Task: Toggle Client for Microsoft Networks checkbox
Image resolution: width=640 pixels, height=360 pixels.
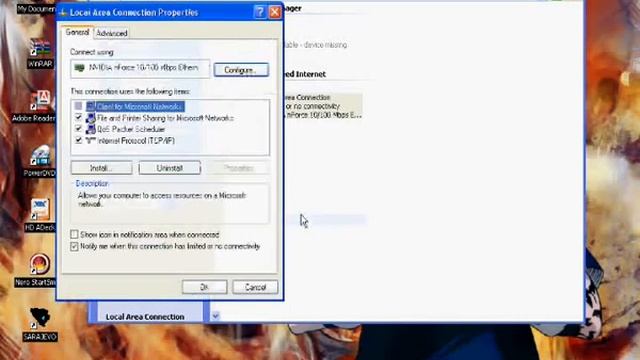Action: coord(78,106)
